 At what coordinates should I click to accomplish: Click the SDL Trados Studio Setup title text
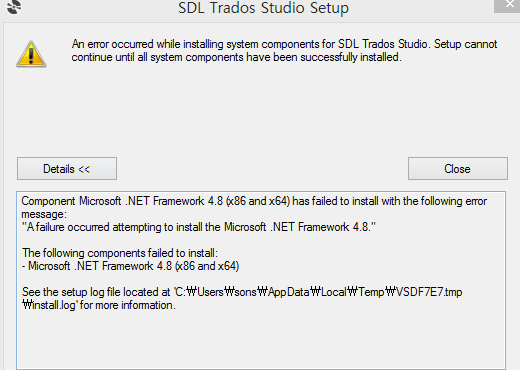point(263,8)
